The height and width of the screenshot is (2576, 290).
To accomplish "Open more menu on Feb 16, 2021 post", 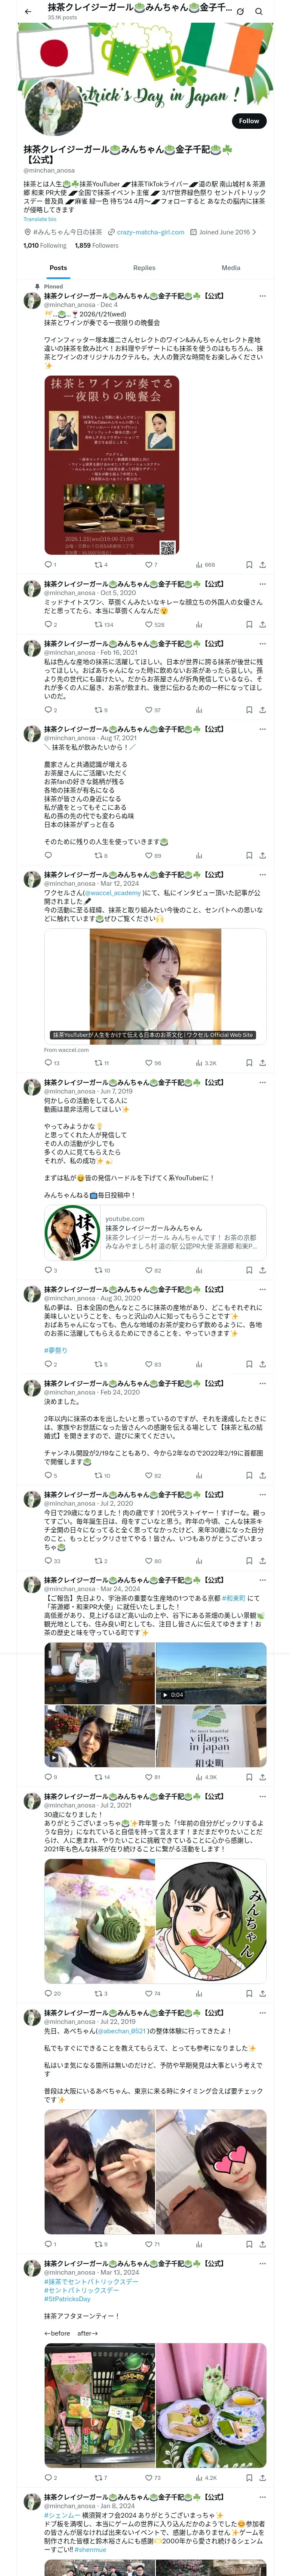I will 263,644.
